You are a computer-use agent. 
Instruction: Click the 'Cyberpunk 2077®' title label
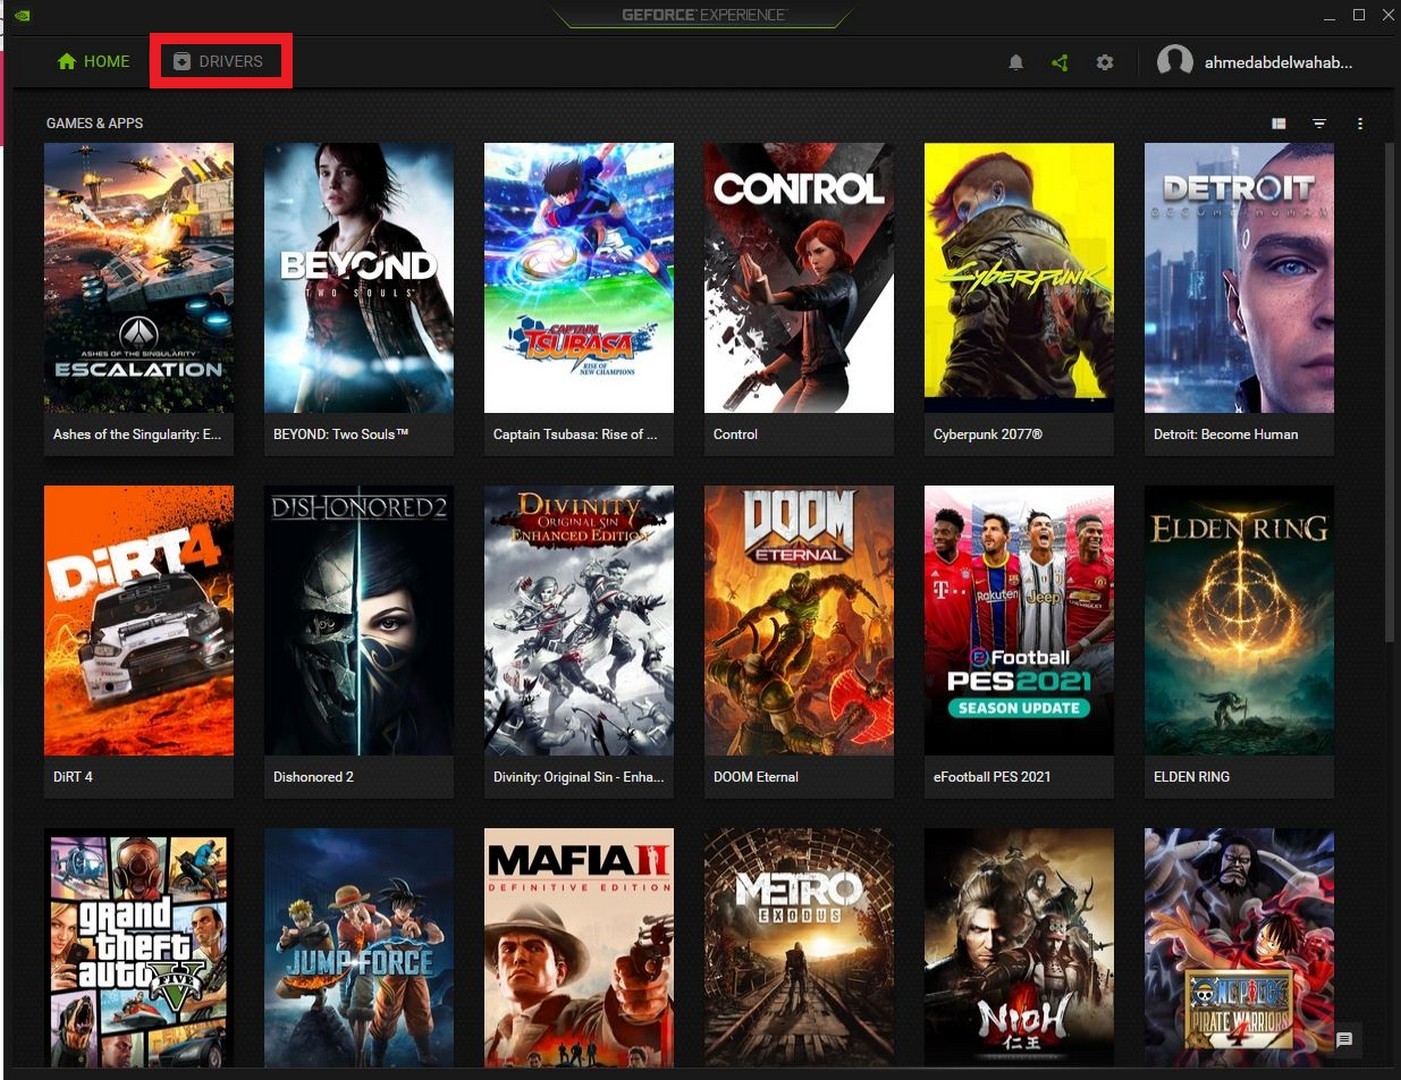987,434
